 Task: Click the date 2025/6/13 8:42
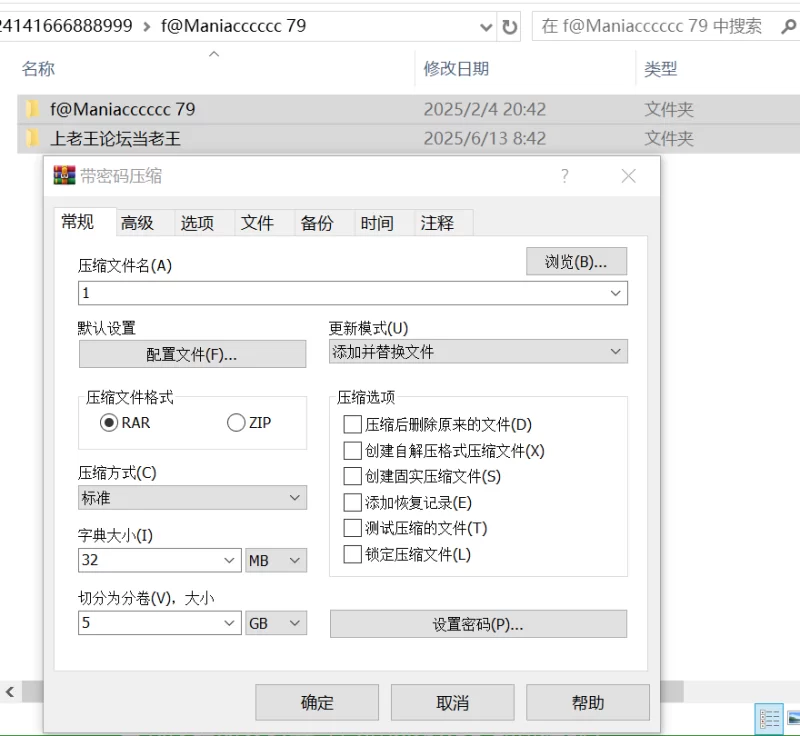click(485, 139)
